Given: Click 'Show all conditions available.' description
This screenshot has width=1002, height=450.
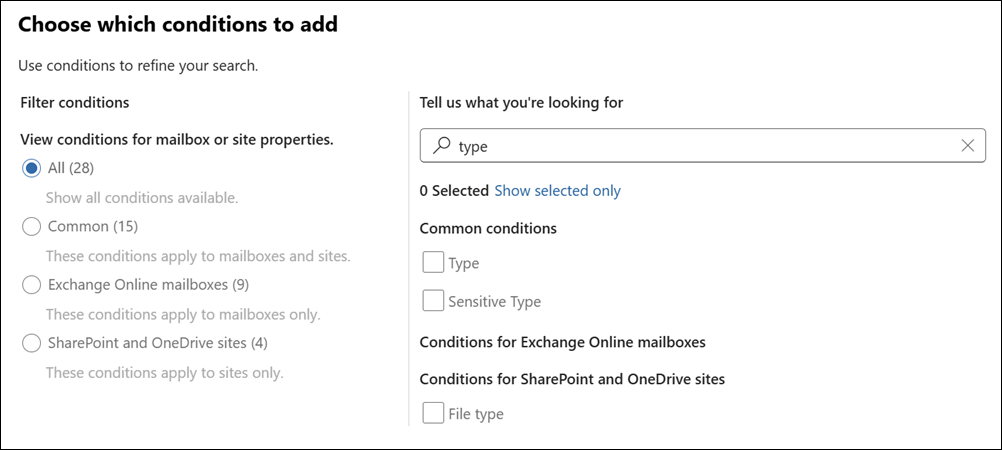Looking at the screenshot, I should 142,198.
